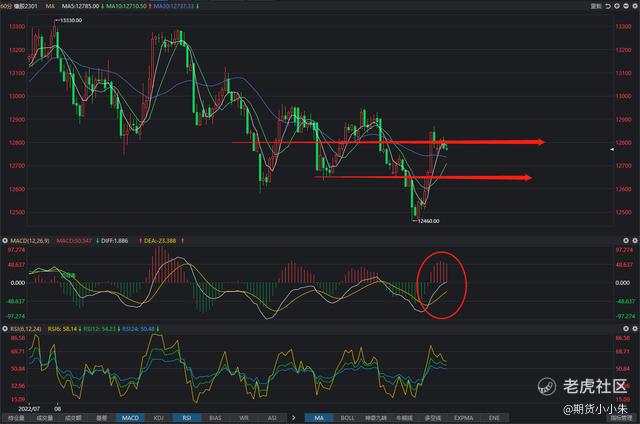Click the RSI(6,12,24) parameter label
This screenshot has height=424, width=640.
point(26,329)
